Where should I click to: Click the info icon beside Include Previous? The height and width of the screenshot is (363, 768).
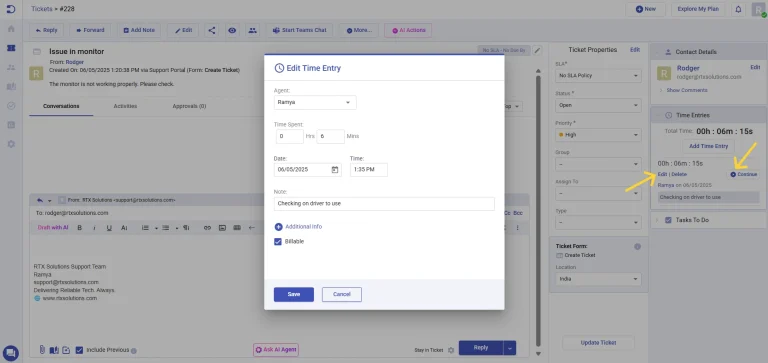[x=134, y=351]
